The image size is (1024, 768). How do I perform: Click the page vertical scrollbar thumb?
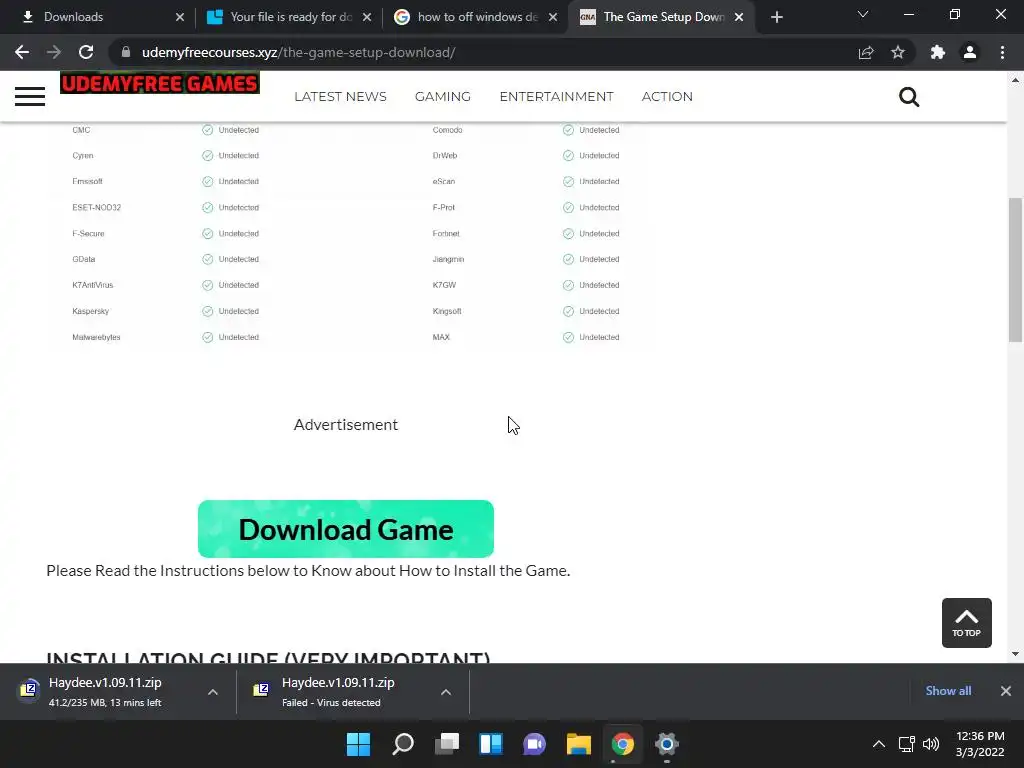(x=1015, y=270)
